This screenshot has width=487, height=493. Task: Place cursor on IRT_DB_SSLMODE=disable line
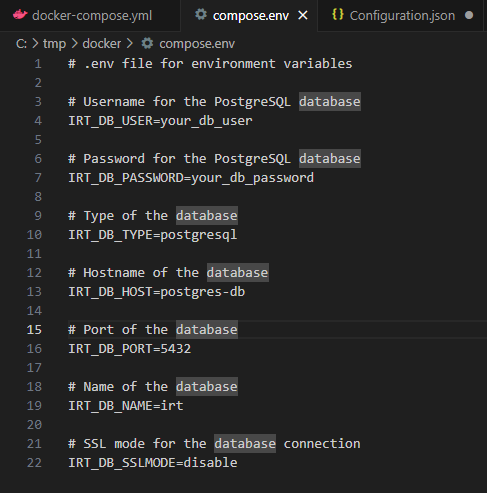[x=153, y=463]
